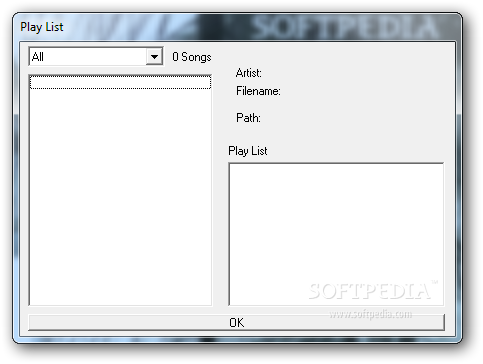Open the All category dropdown arrow
The height and width of the screenshot is (364, 483).
154,57
